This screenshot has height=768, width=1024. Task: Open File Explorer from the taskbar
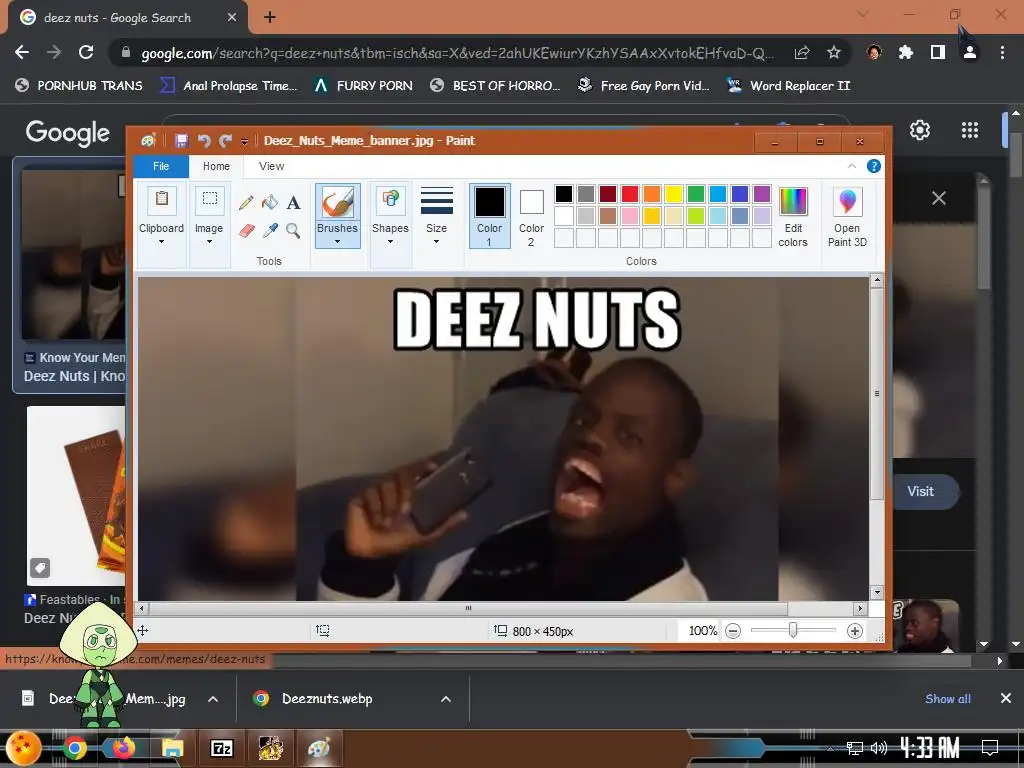point(172,748)
